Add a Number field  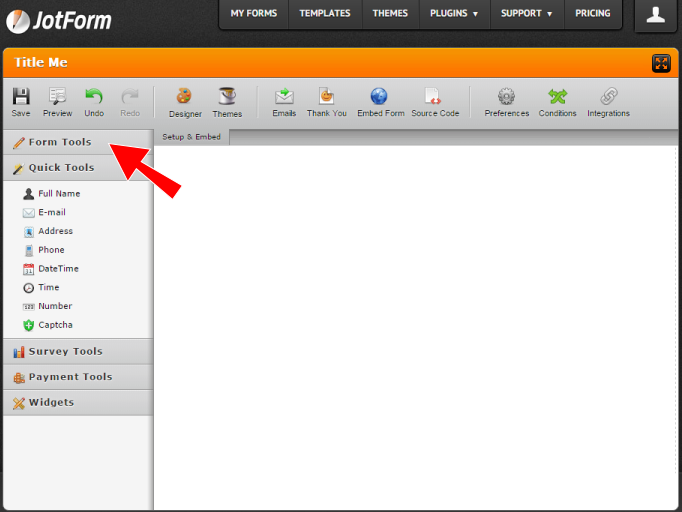47,306
